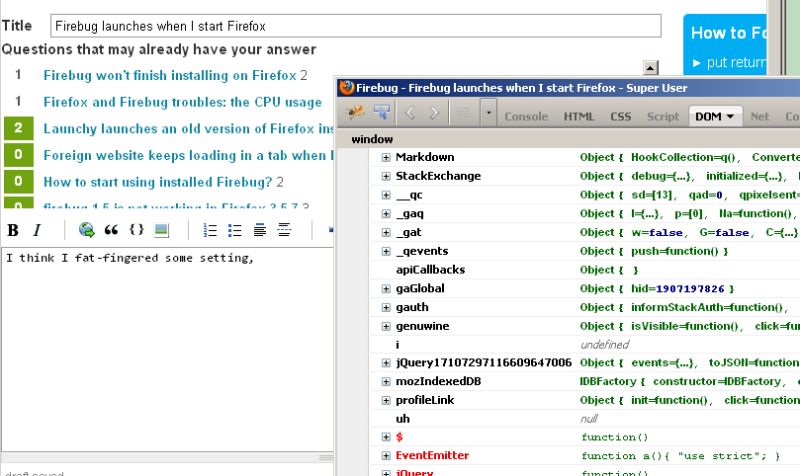Create a bulleted list in the editor
Viewport: 800px width, 476px height.
(x=235, y=231)
